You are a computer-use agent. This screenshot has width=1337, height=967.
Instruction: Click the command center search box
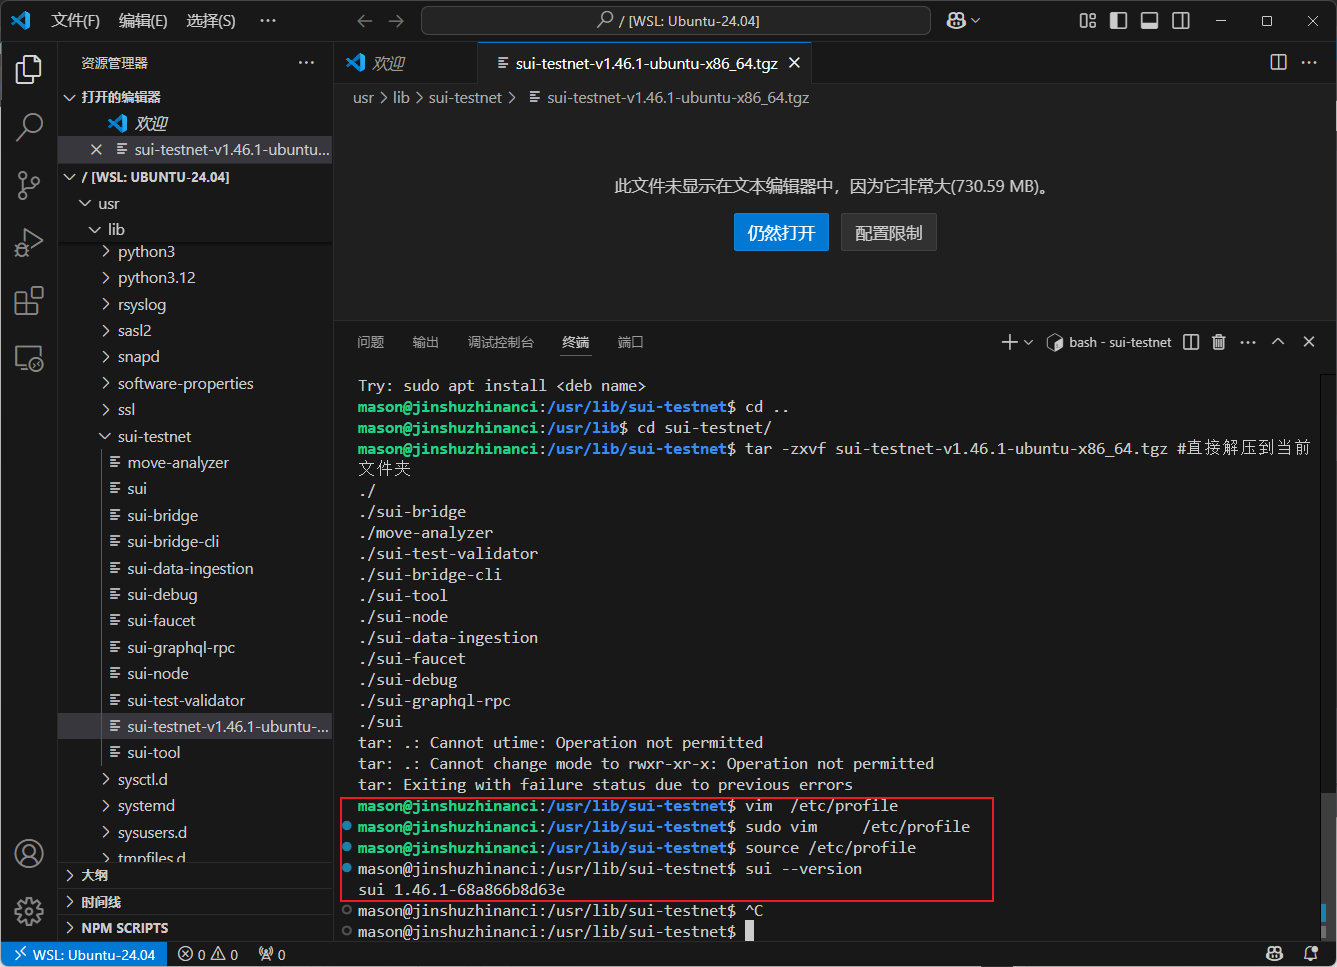[x=676, y=21]
